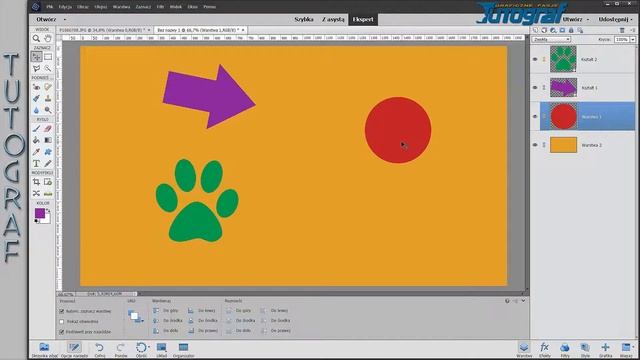Select the Custom Shape tool

point(48,152)
